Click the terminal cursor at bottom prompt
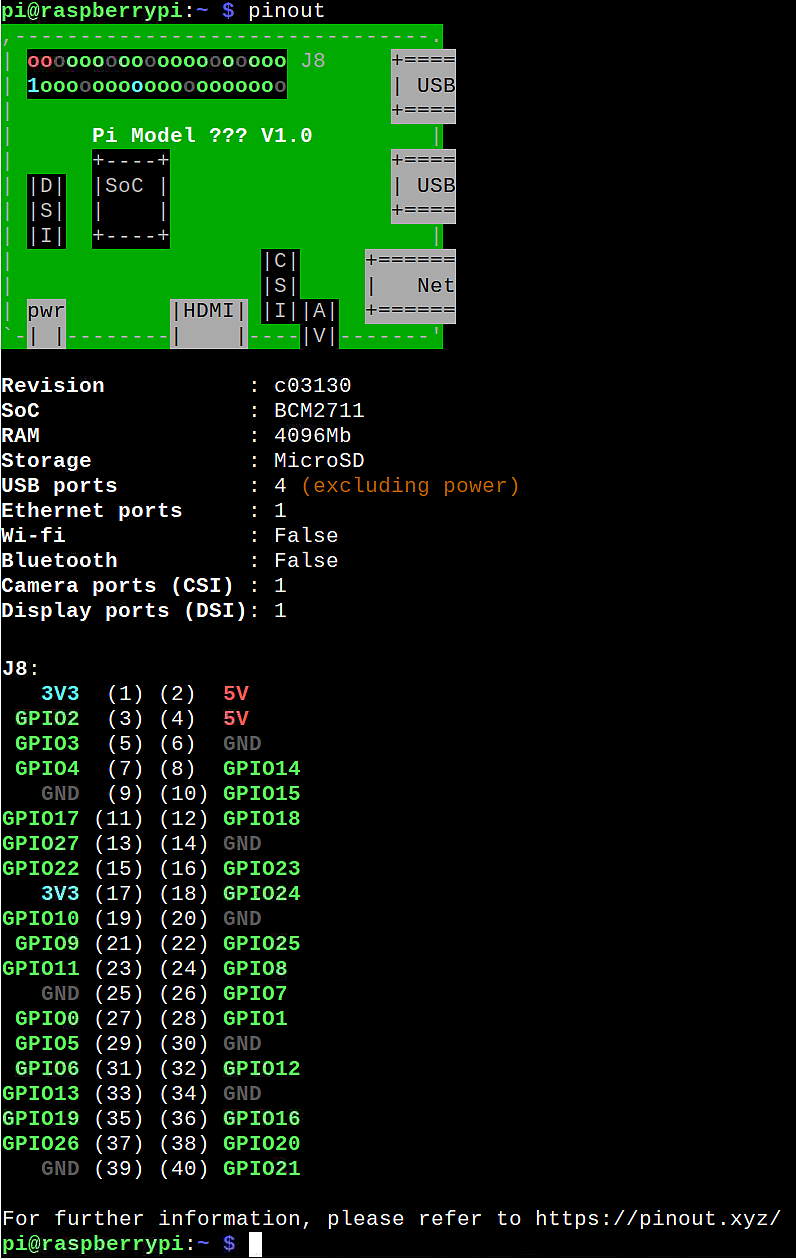The height and width of the screenshot is (1259, 796). (255, 1244)
